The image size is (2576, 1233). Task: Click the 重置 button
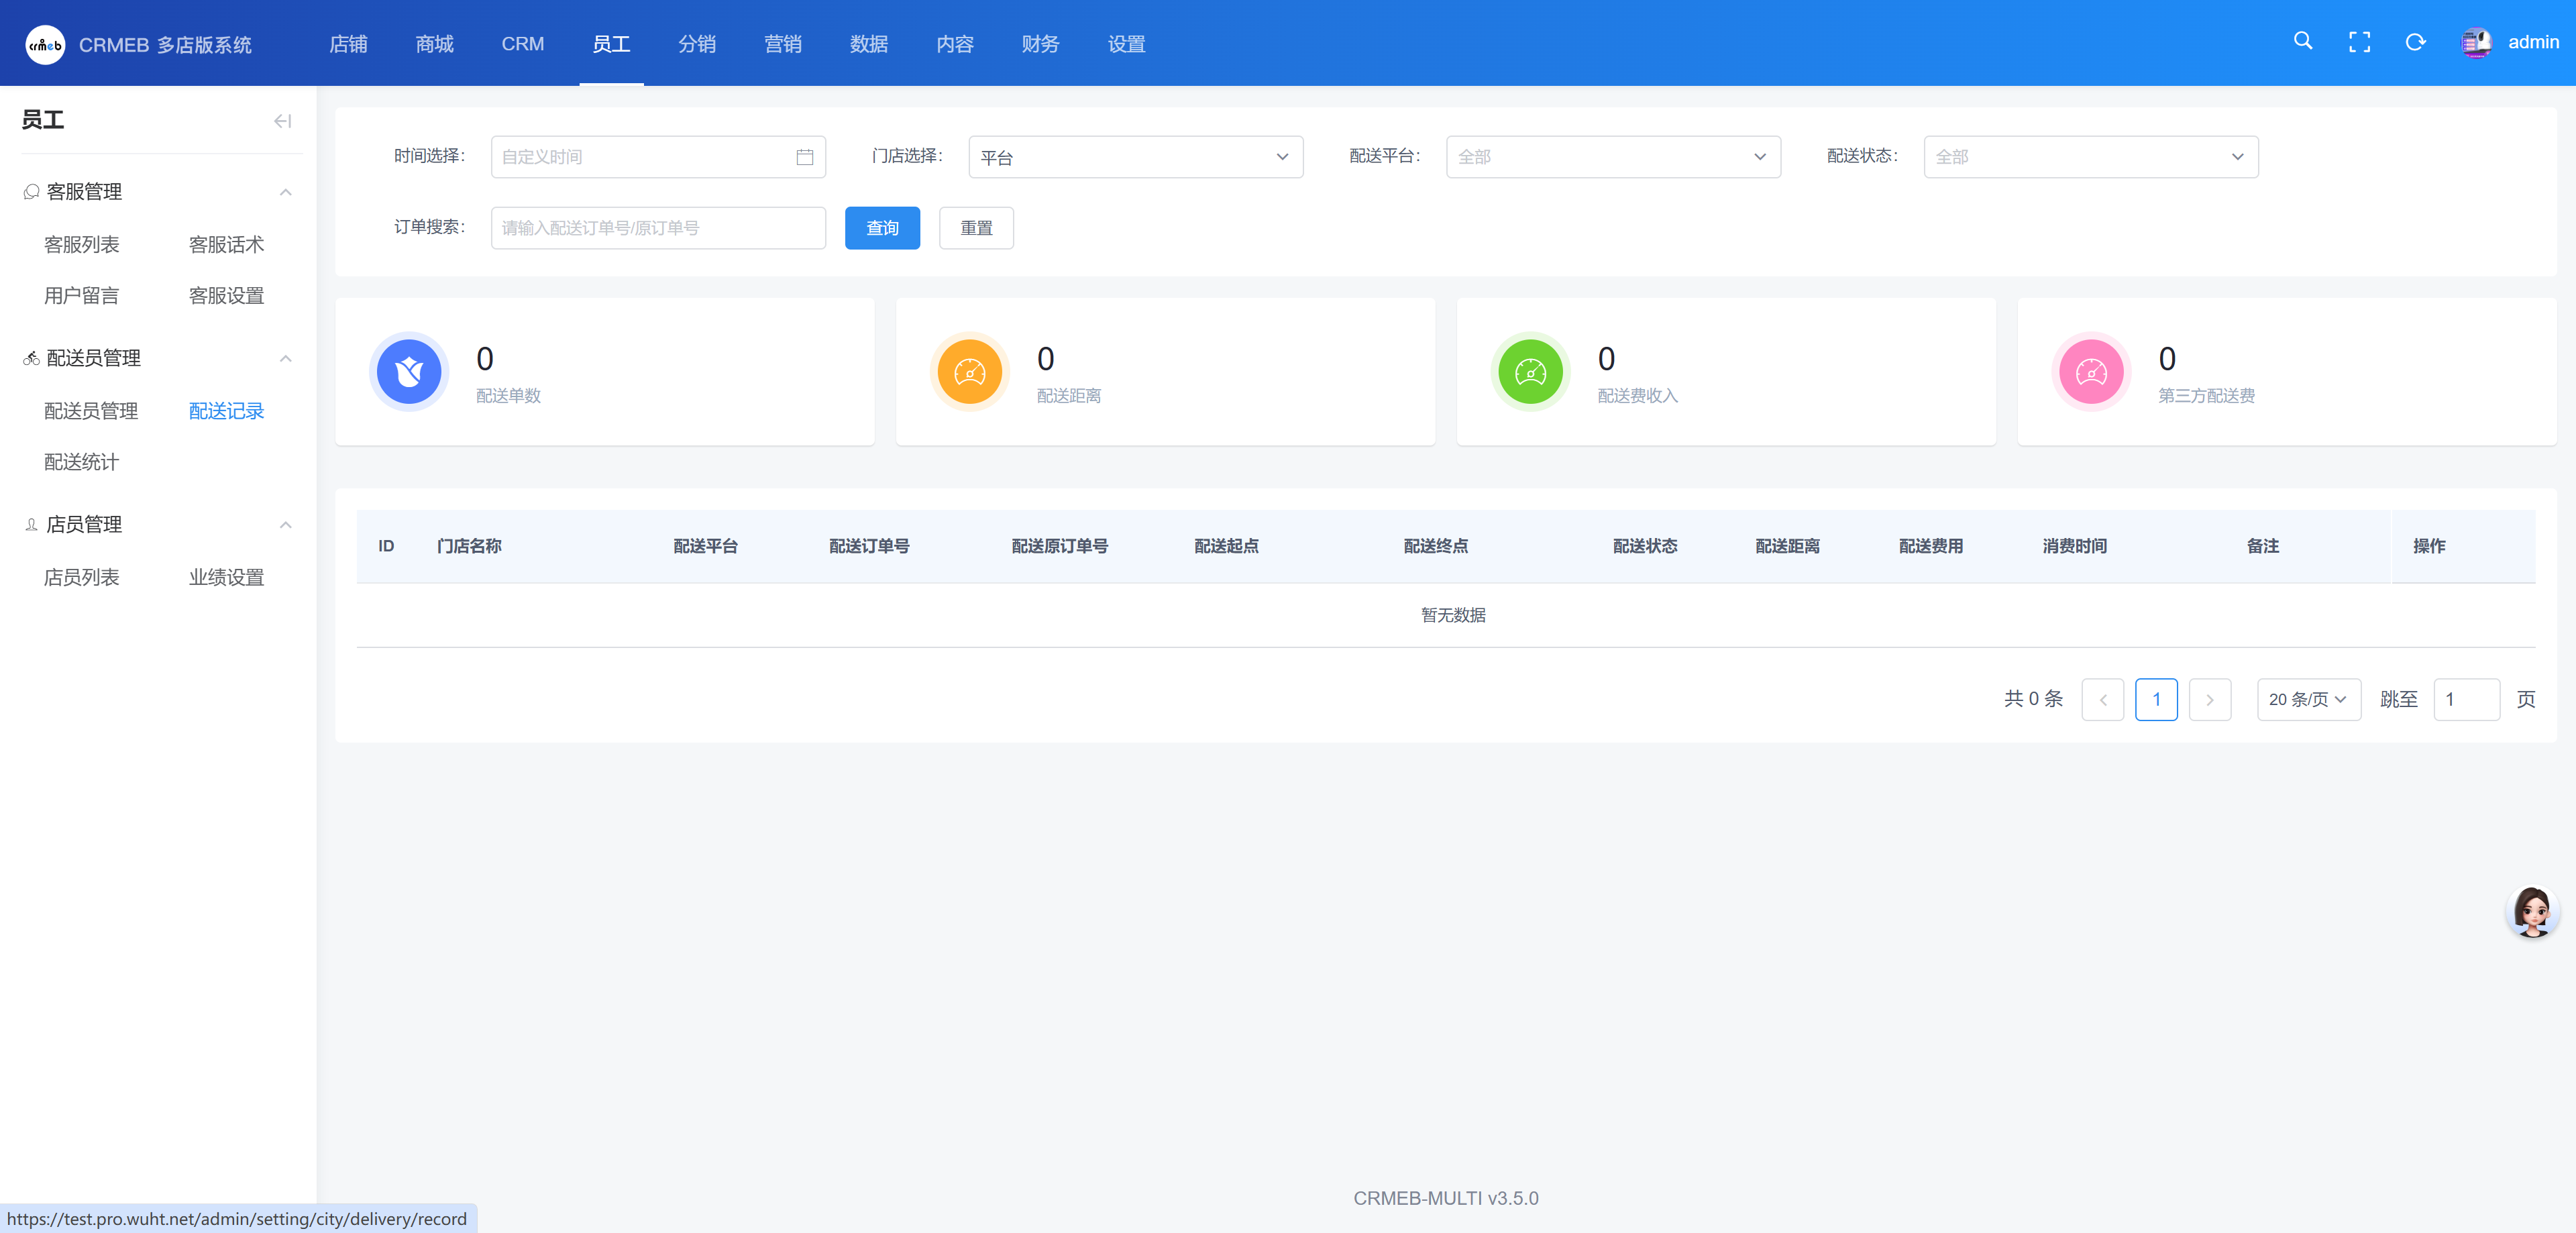(x=975, y=228)
